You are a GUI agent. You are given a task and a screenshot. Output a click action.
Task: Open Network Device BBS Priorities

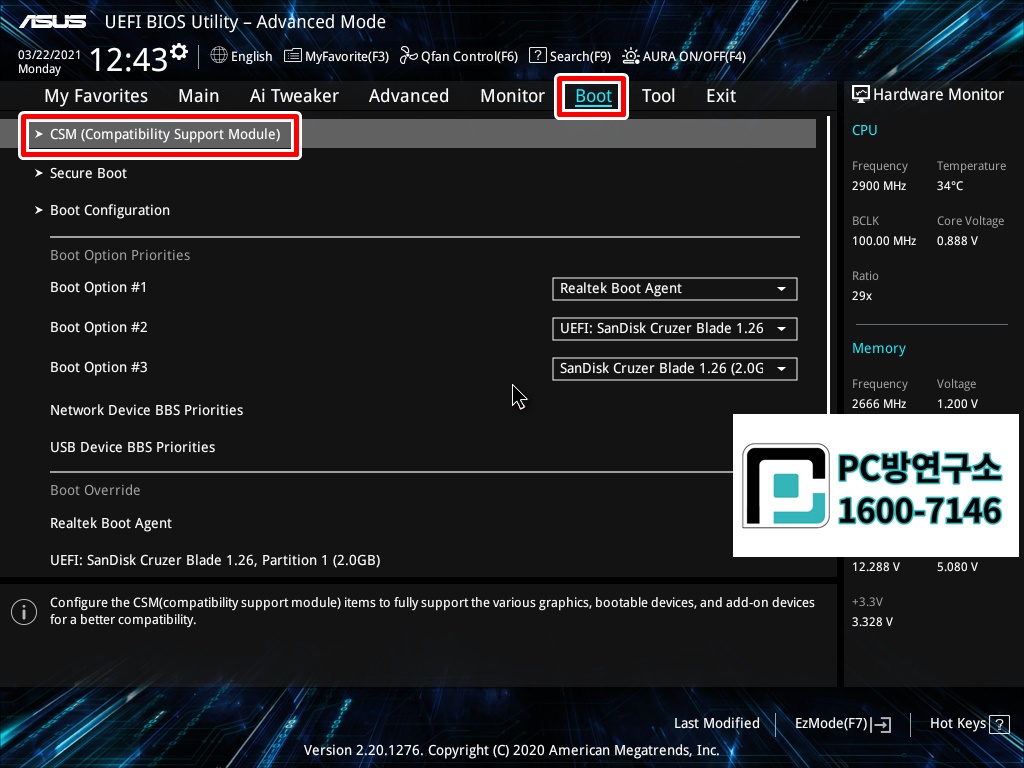point(147,410)
